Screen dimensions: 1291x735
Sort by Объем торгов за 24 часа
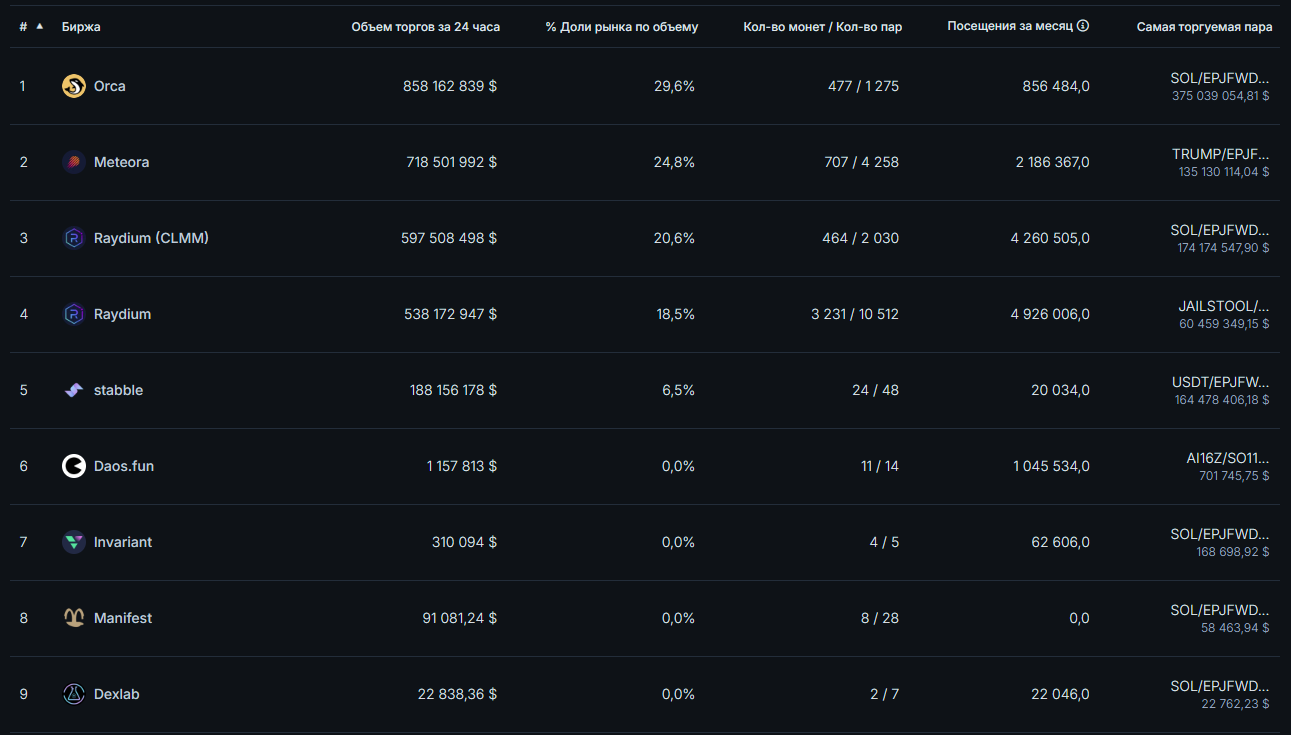click(426, 27)
